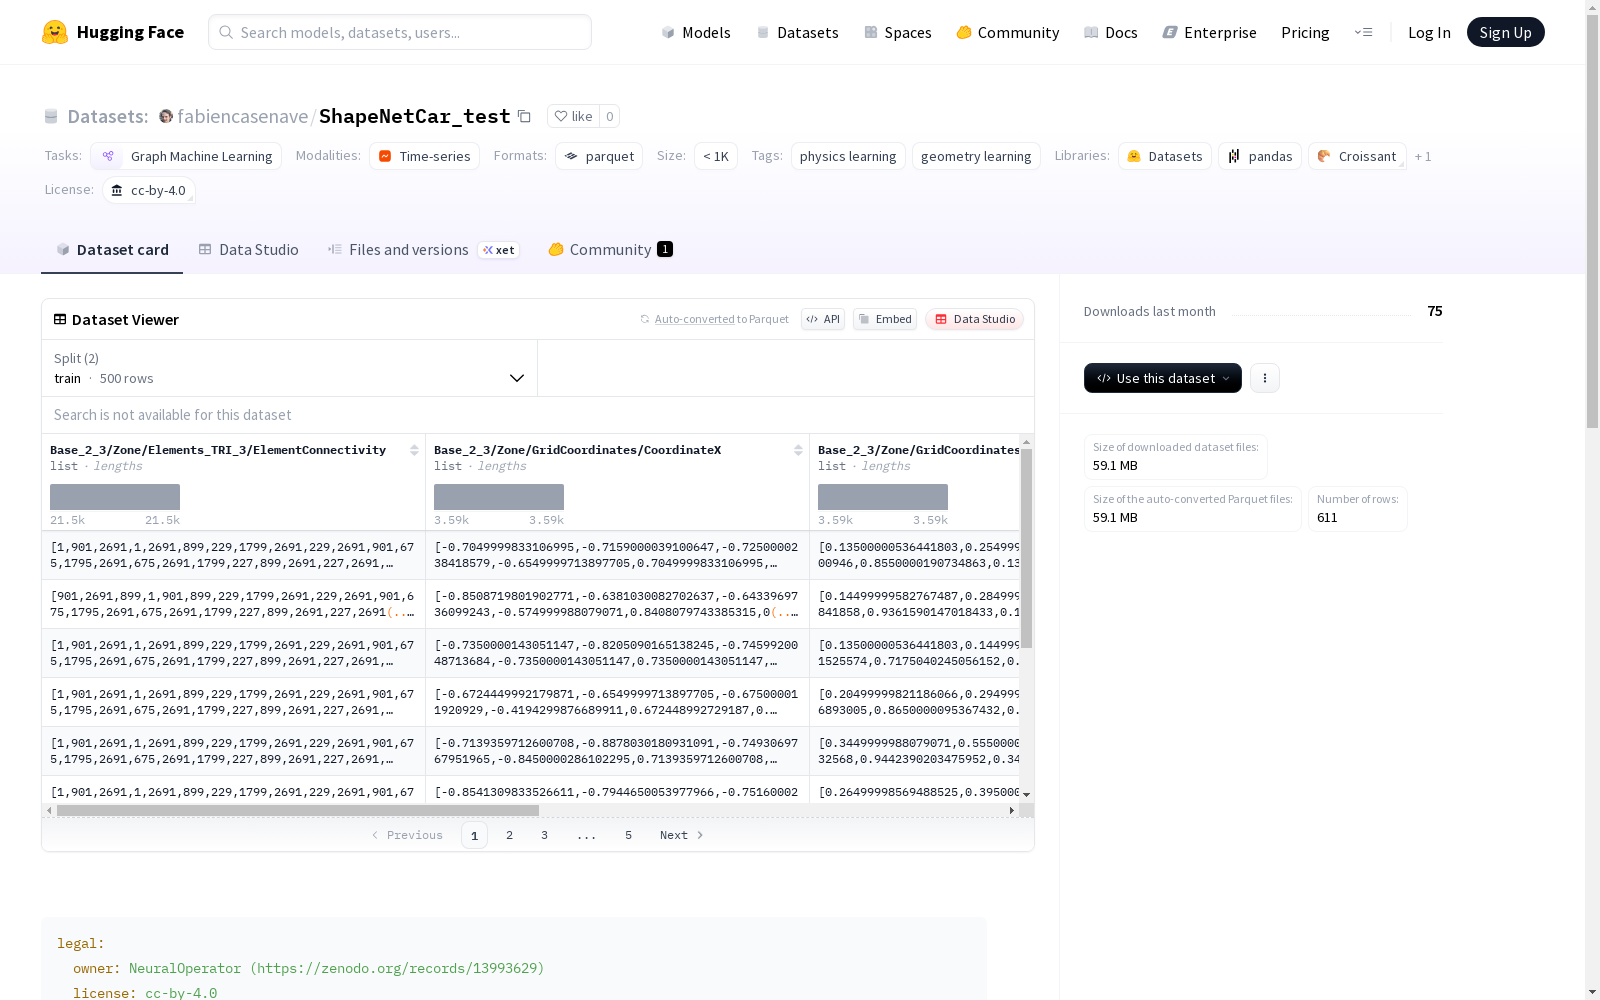The width and height of the screenshot is (1600, 1000).
Task: Open the more navigation menu icon
Action: click(1363, 32)
